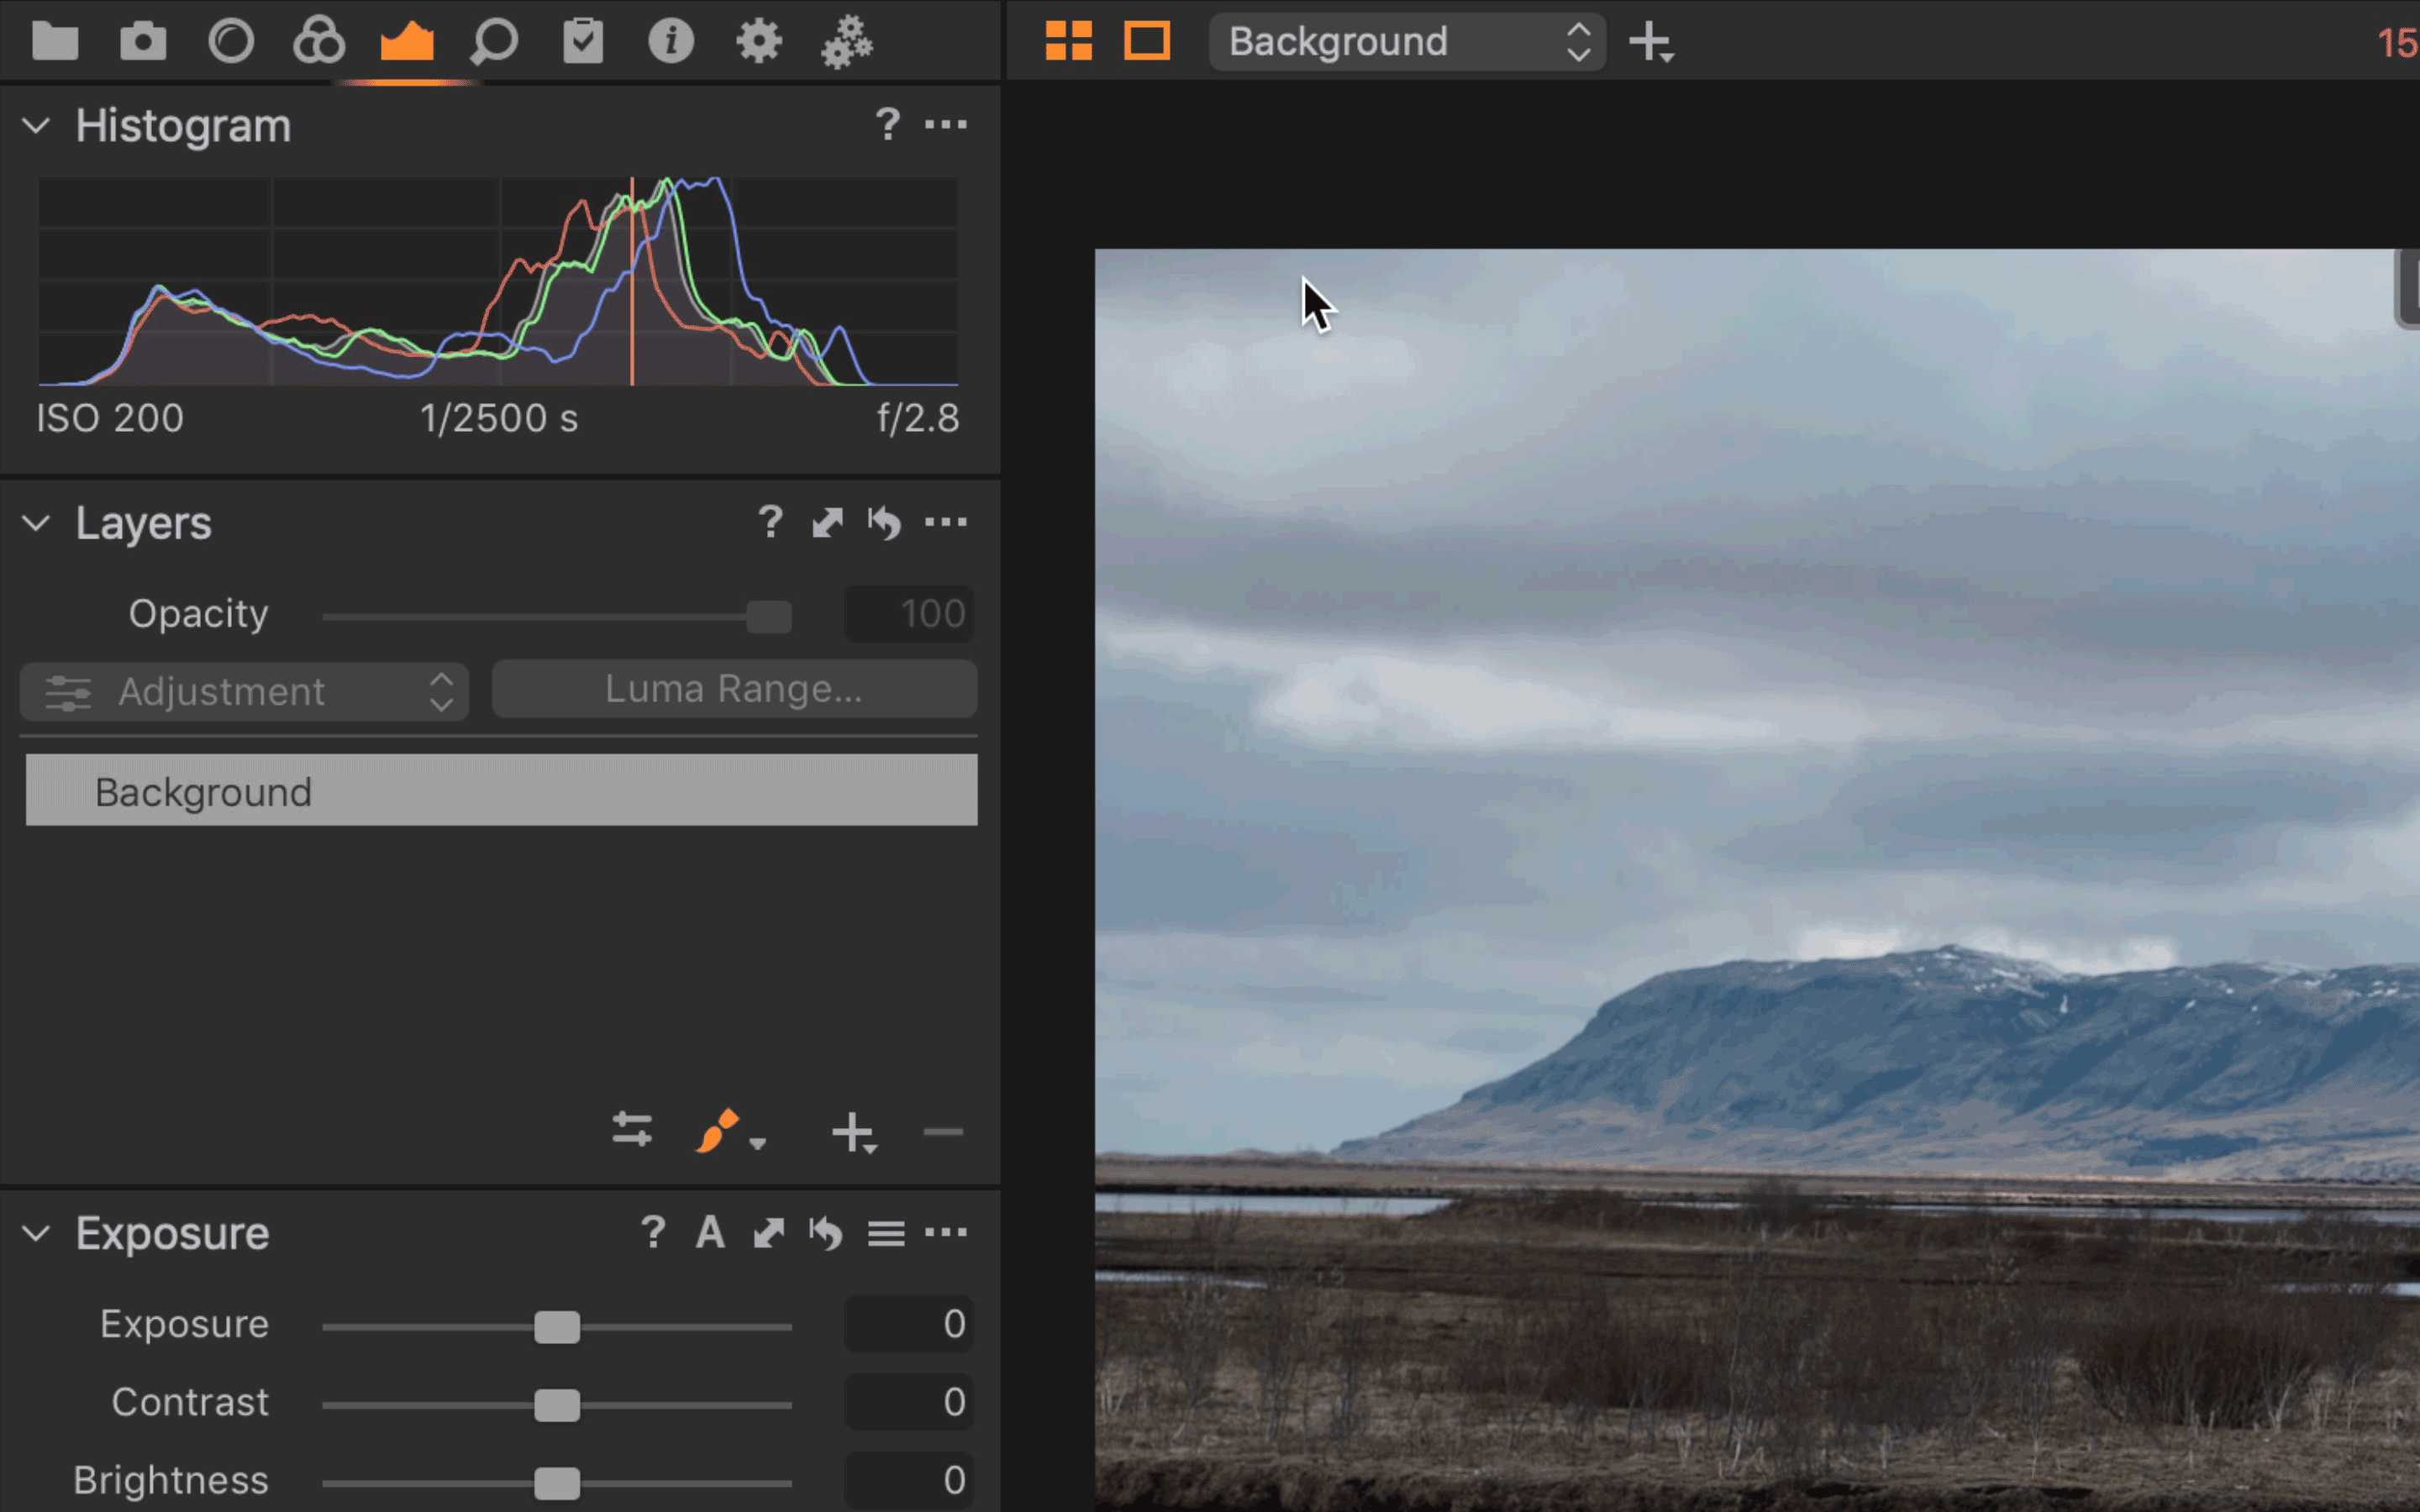Open the Background layer selector dropdown
Image resolution: width=2420 pixels, height=1512 pixels.
click(x=1407, y=42)
